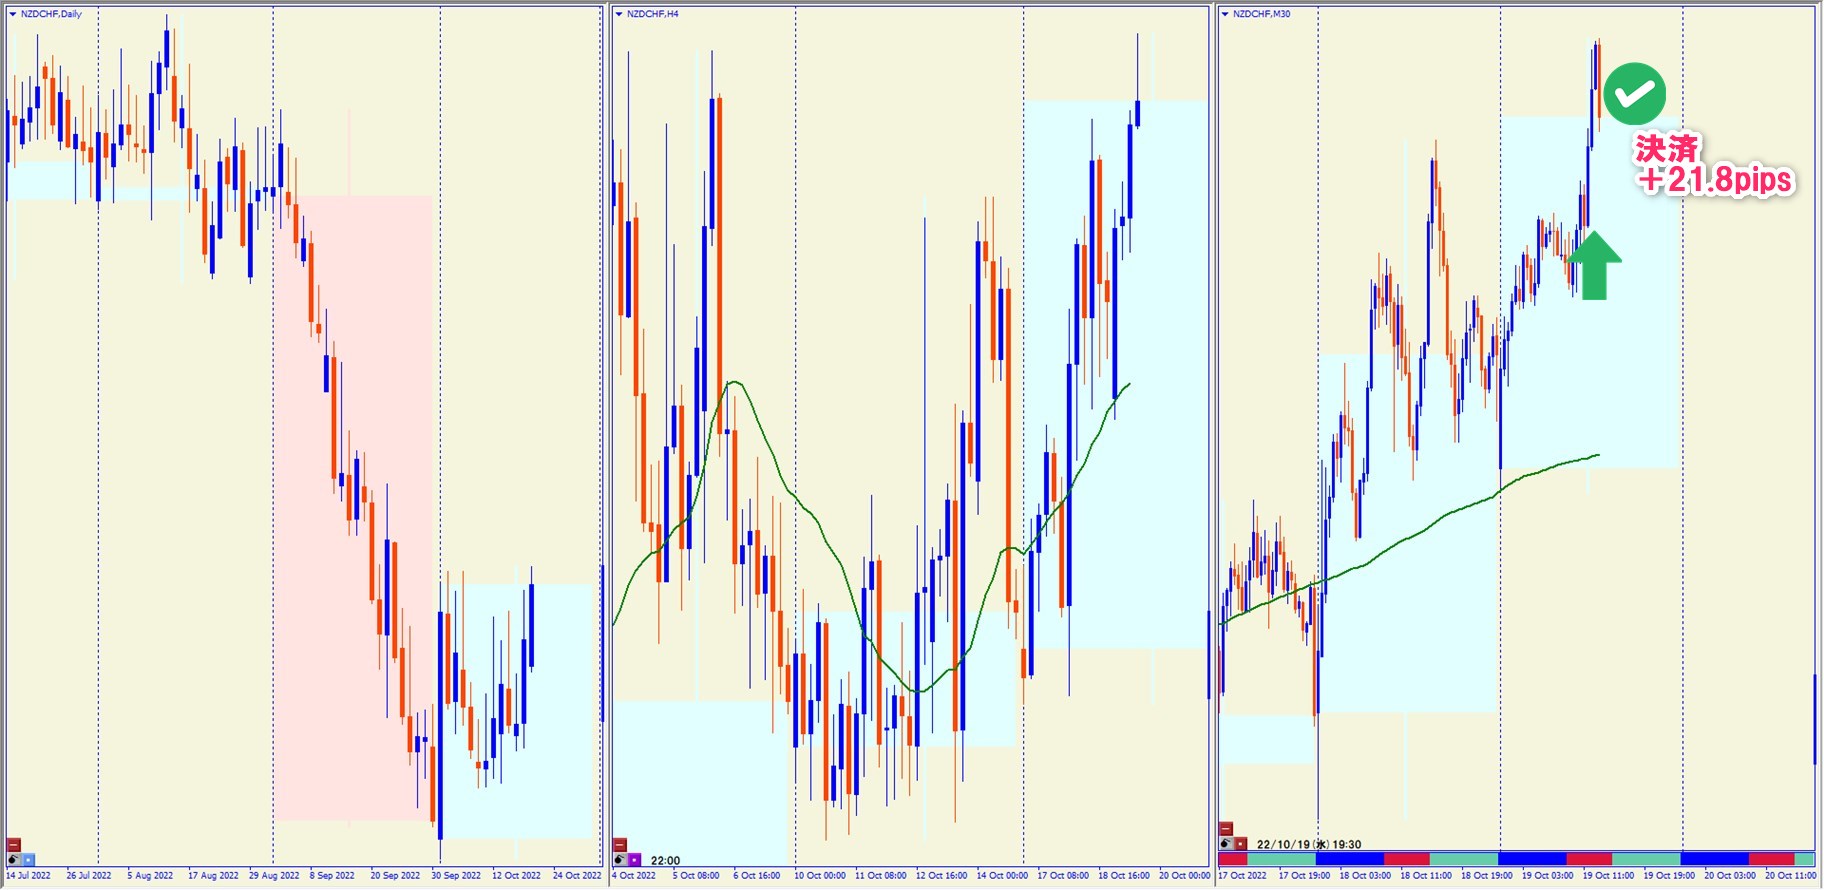Click the bomb icon in the H4 chart
The image size is (1824, 890).
point(620,860)
